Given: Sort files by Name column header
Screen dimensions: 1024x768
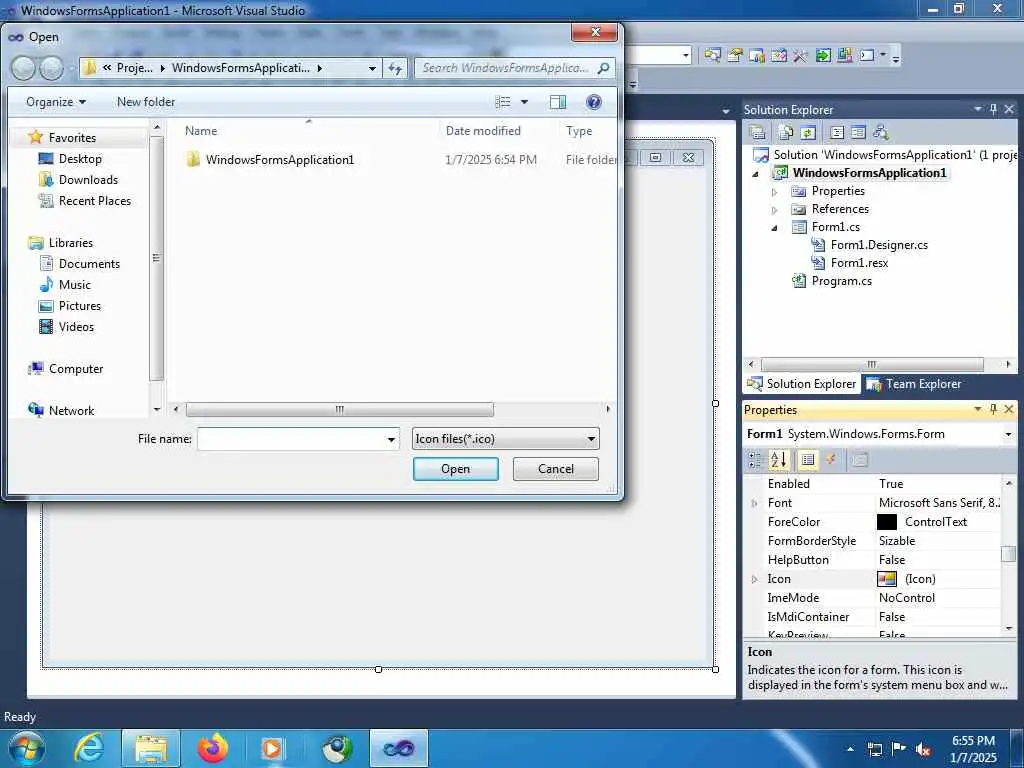Looking at the screenshot, I should (200, 131).
